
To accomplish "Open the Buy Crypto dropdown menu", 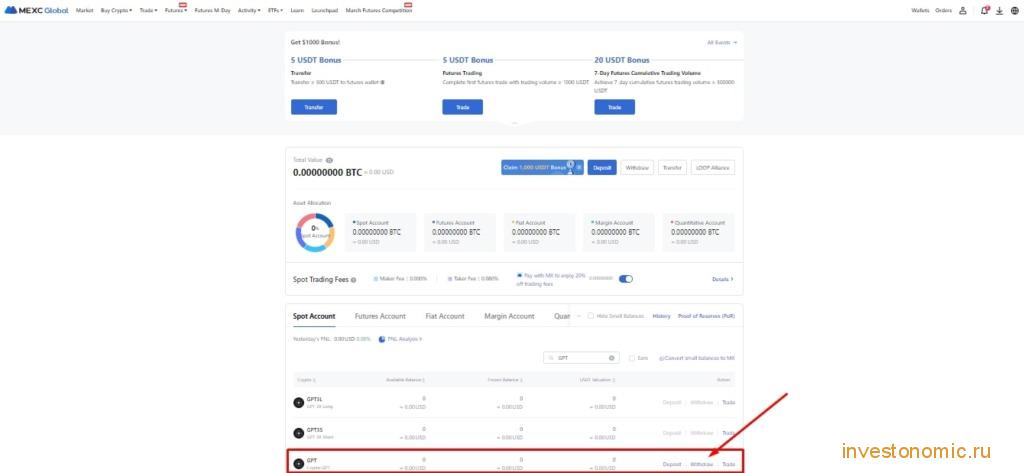I will click(x=116, y=10).
